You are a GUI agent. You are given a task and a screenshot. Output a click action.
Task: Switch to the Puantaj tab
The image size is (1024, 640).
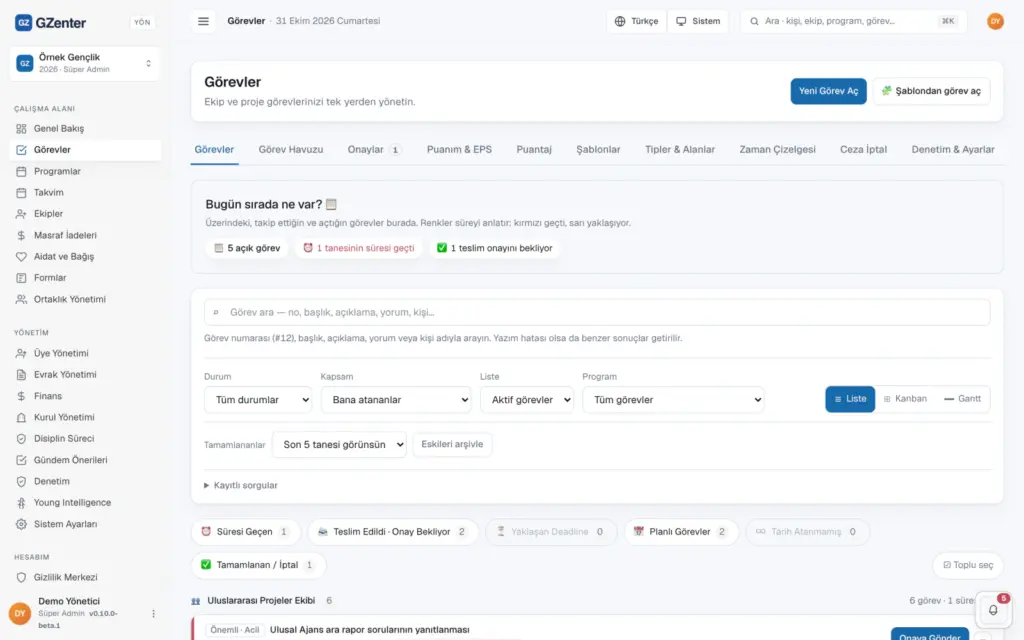(534, 150)
